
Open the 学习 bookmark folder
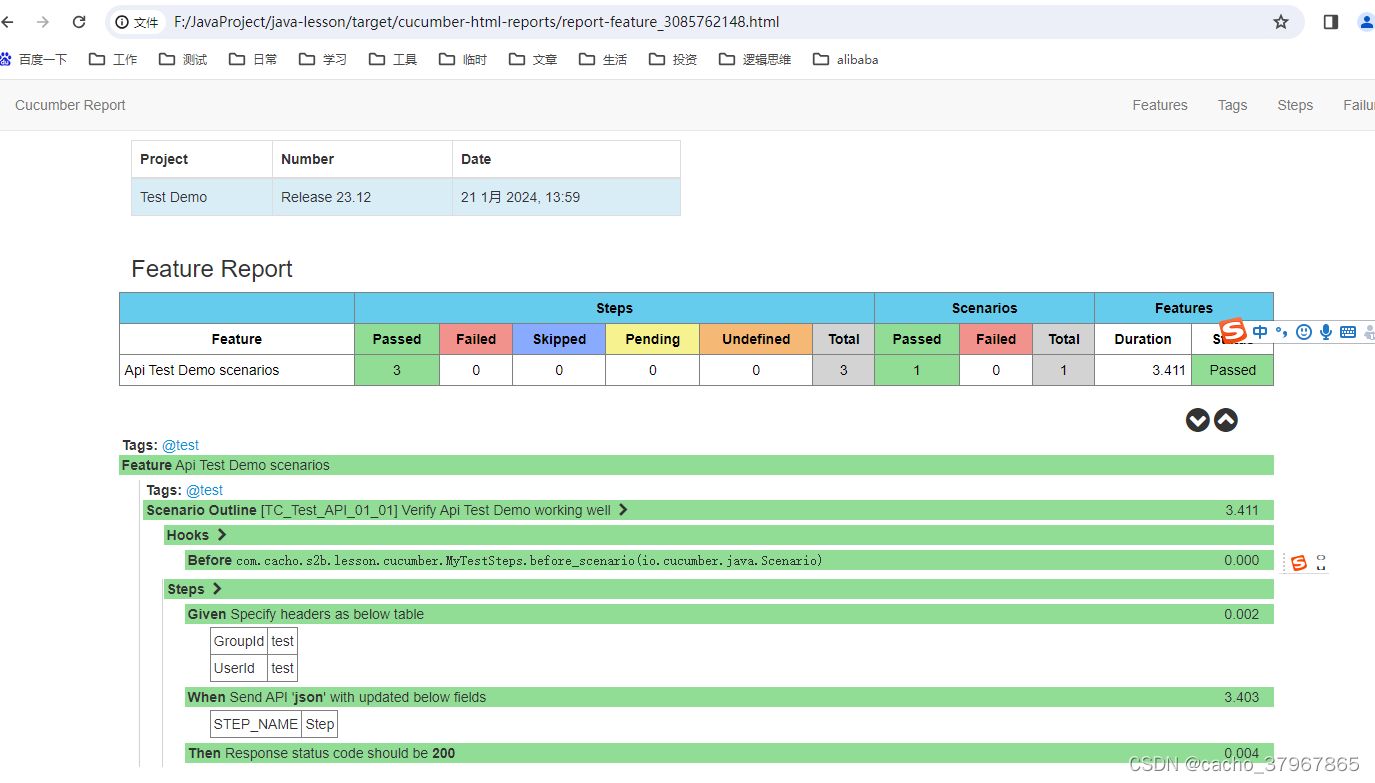323,59
